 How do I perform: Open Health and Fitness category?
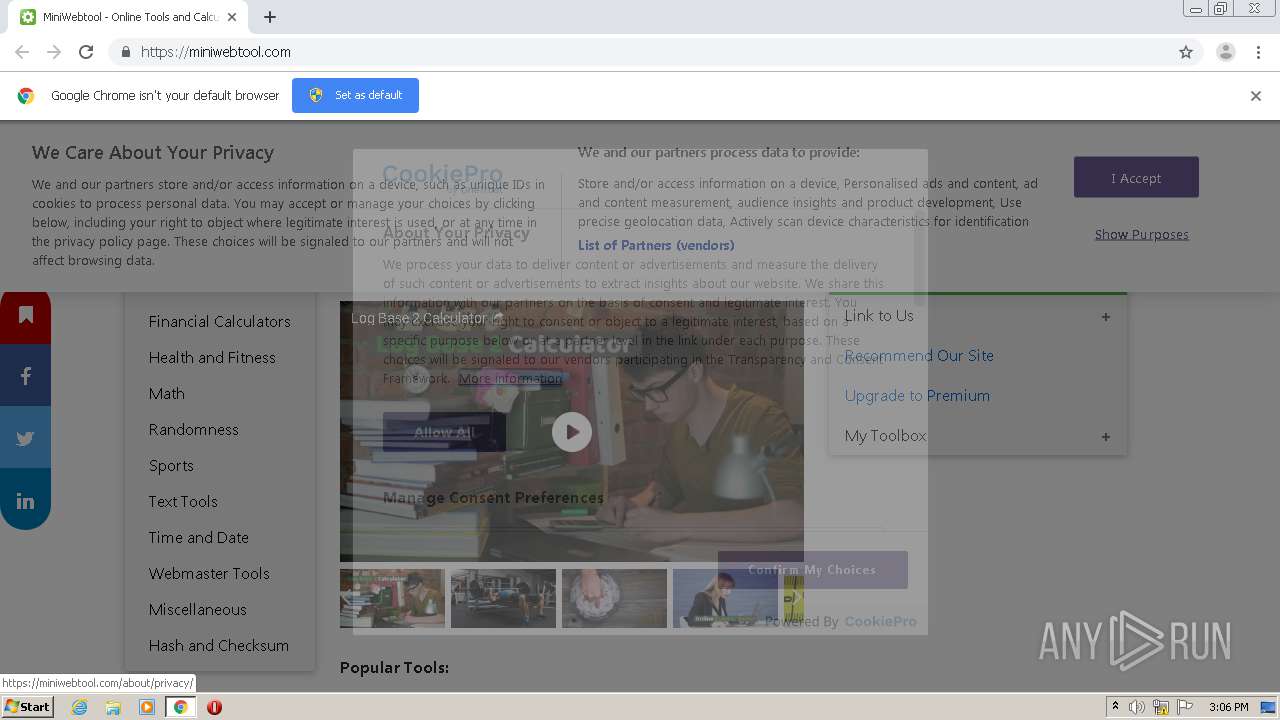point(212,357)
